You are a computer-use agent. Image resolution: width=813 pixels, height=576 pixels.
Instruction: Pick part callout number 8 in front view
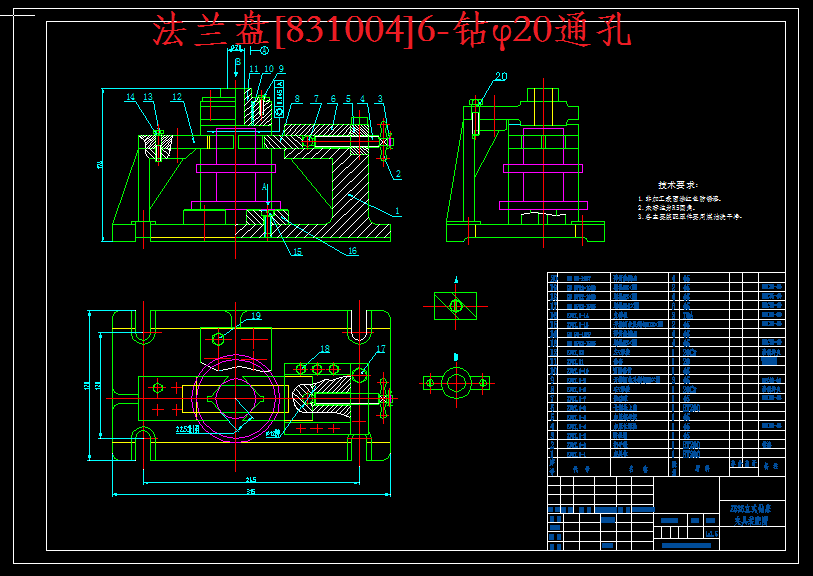pyautogui.click(x=297, y=99)
